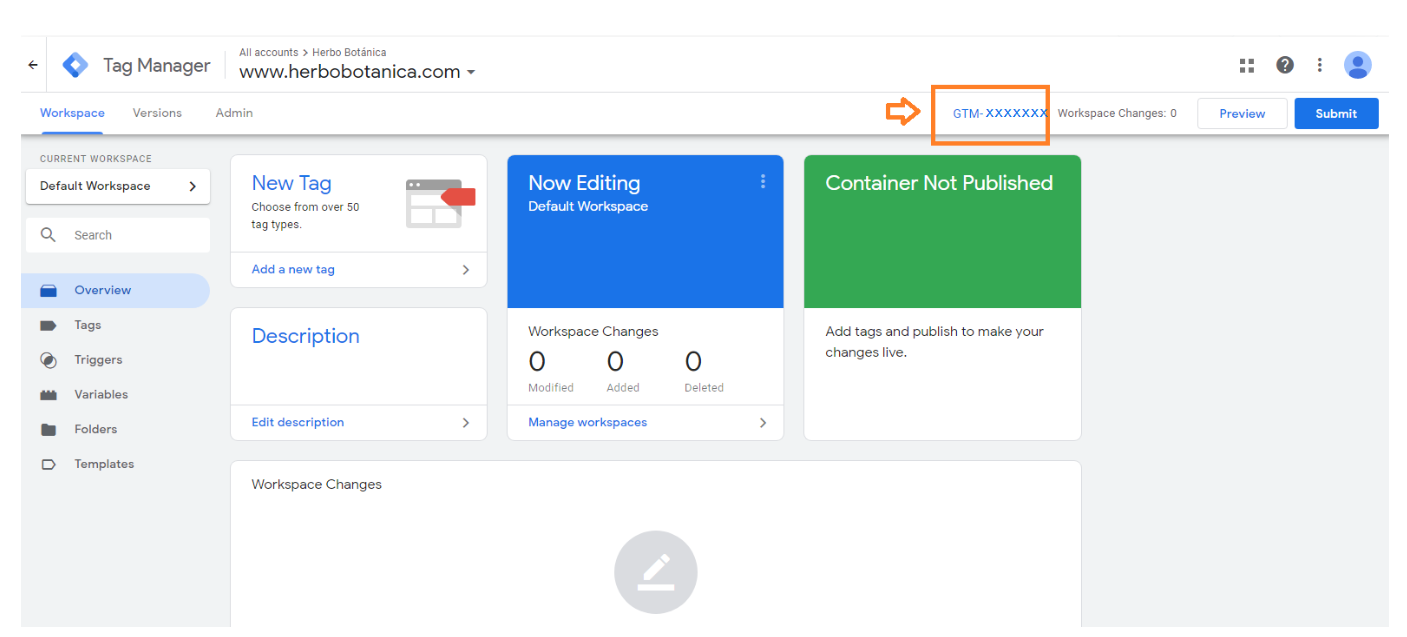Screen dimensions: 1407x637
Task: Click the chevron next to Add a new tag
Action: [x=466, y=270]
